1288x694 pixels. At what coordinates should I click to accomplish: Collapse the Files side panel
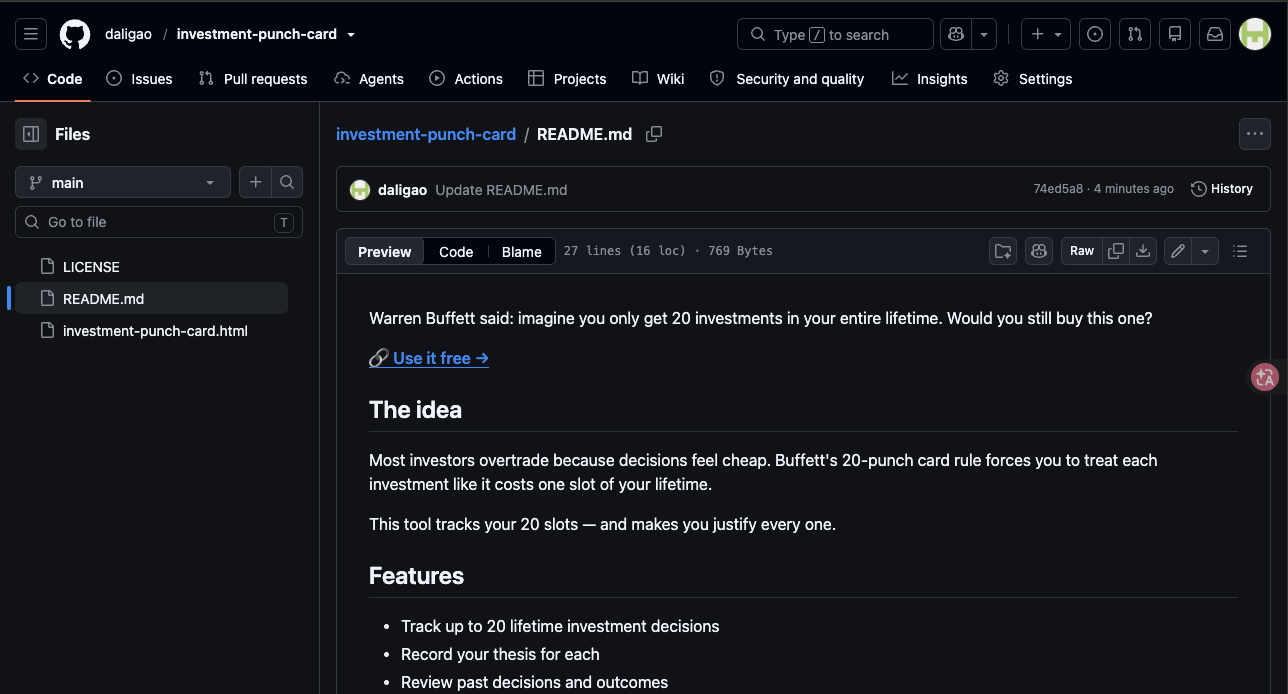click(x=31, y=134)
